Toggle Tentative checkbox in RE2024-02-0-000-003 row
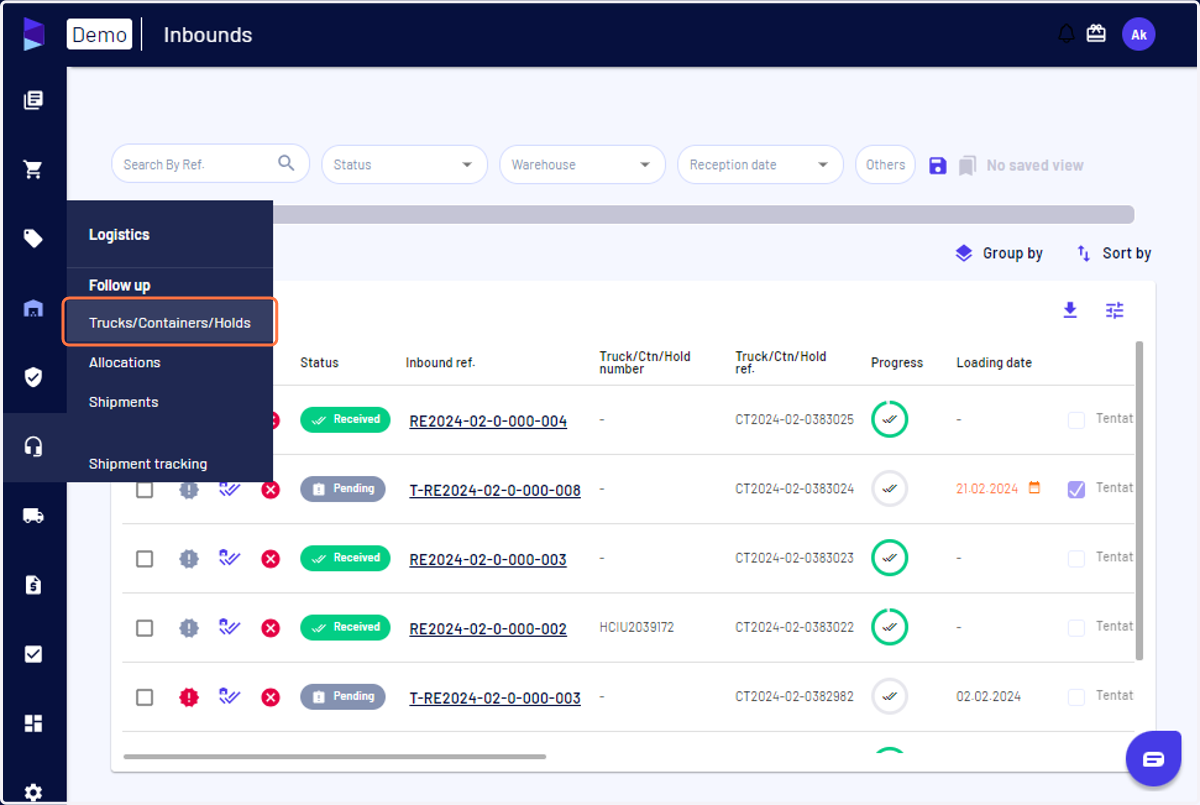Image resolution: width=1200 pixels, height=805 pixels. [1076, 558]
